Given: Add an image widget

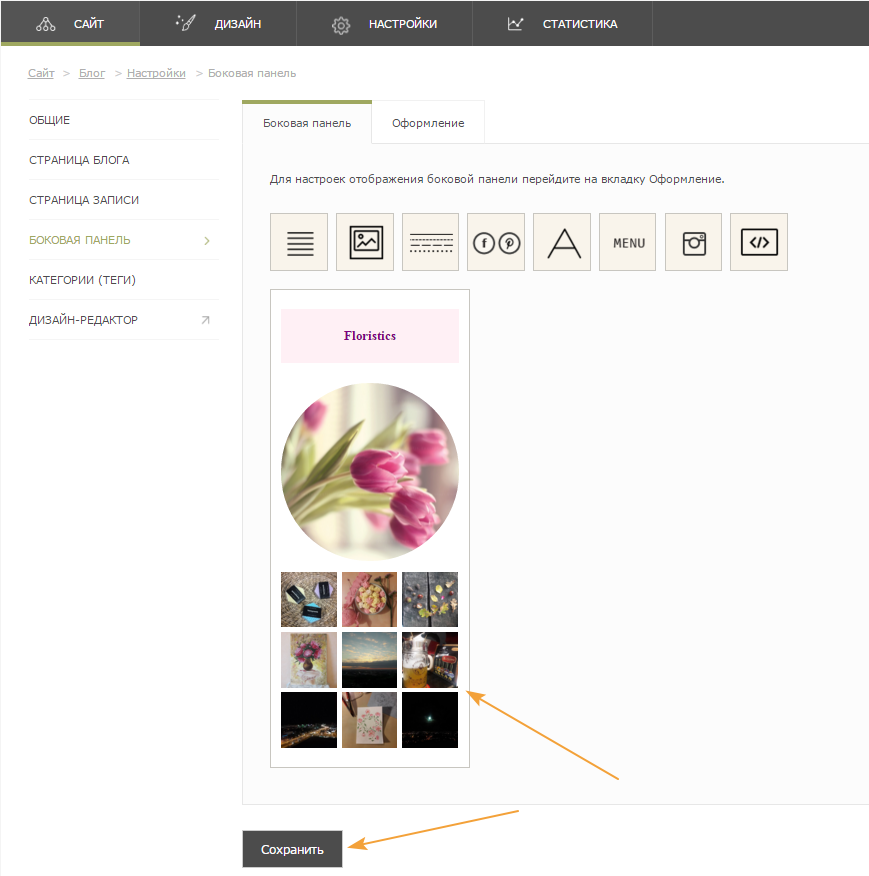Looking at the screenshot, I should pos(365,242).
